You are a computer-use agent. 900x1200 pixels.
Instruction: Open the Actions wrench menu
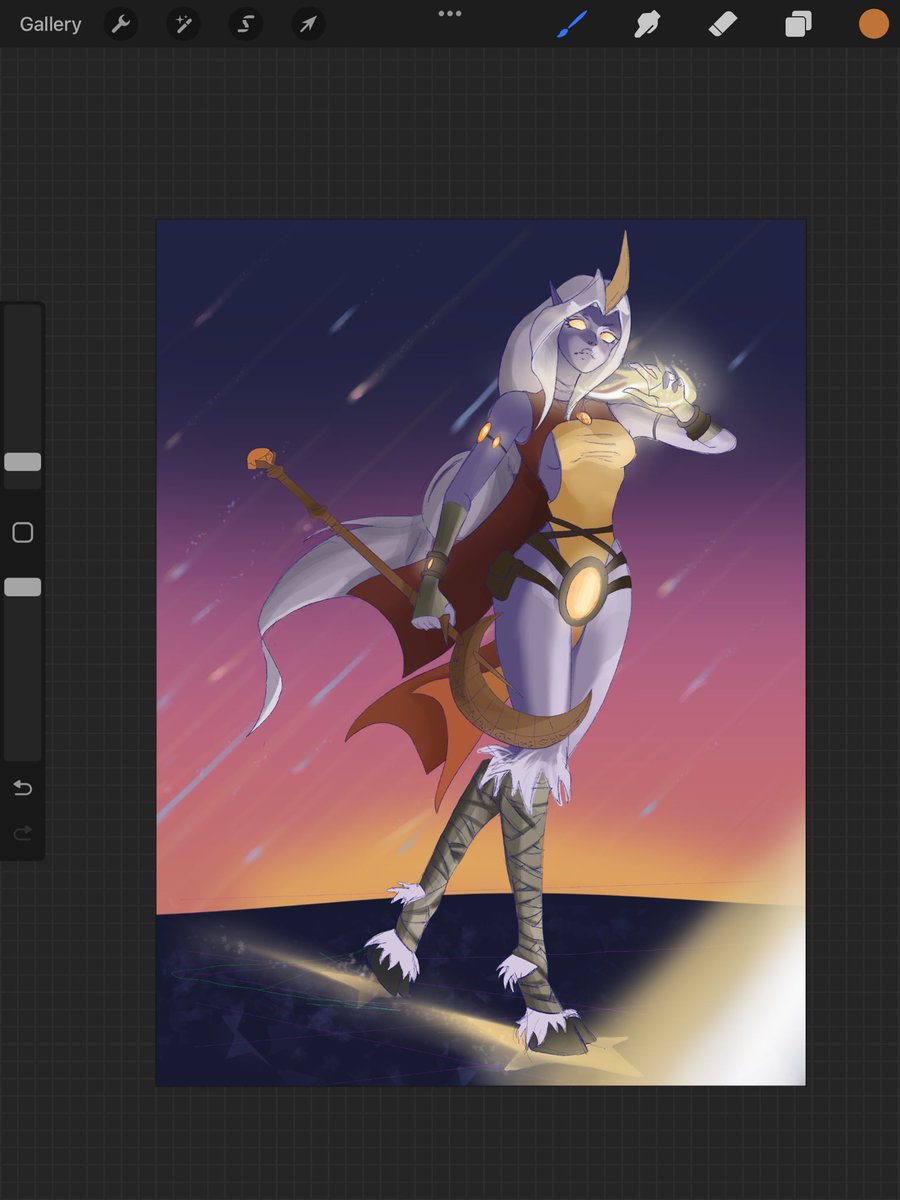[121, 24]
